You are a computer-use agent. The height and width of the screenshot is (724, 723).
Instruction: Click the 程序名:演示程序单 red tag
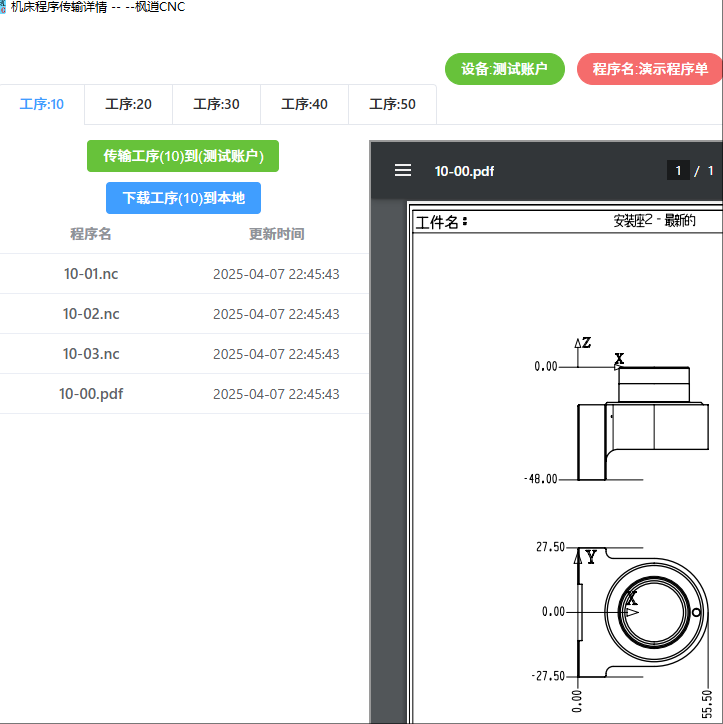(x=649, y=69)
